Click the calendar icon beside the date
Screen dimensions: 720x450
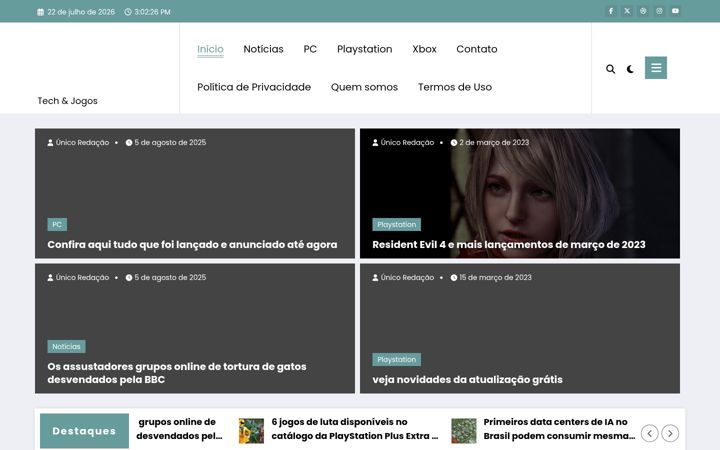(x=40, y=12)
